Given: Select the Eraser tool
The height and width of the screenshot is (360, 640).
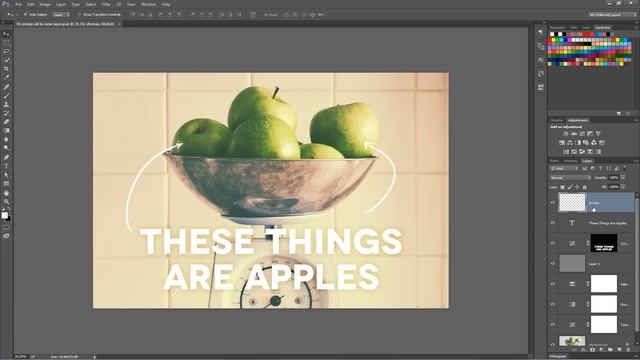Looking at the screenshot, I should tap(6, 122).
